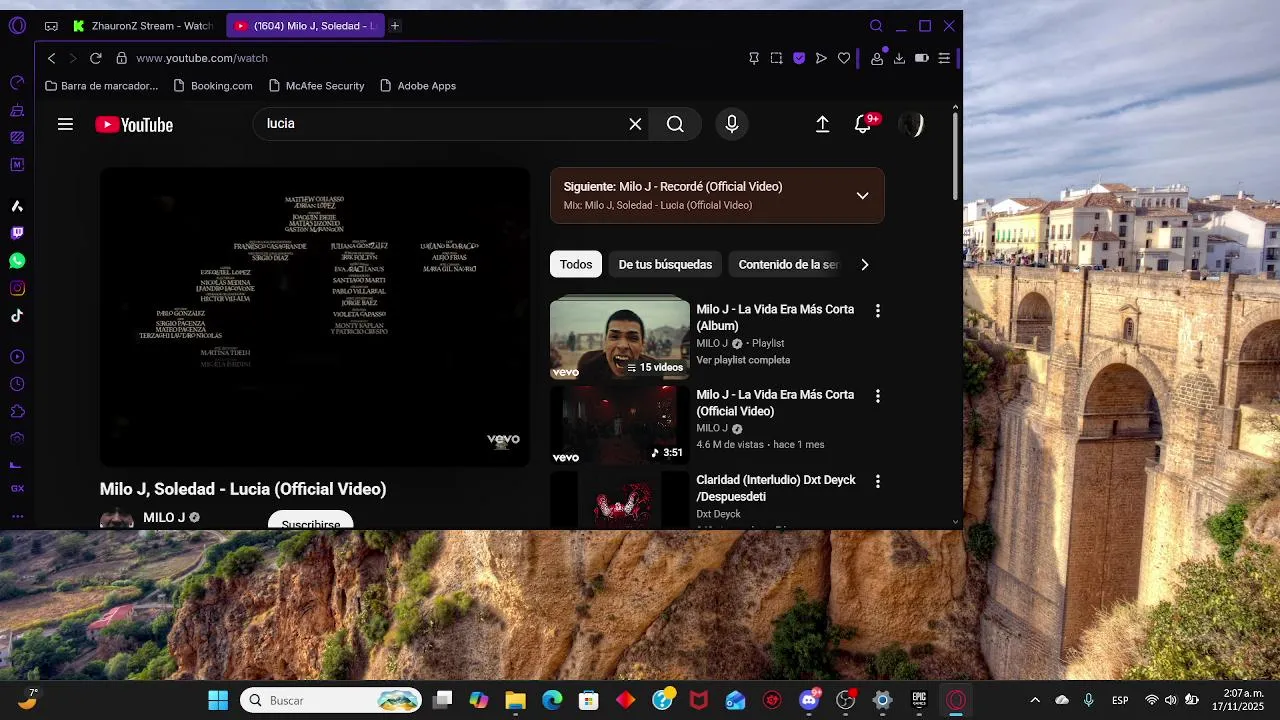Open YouTube hamburger guide menu

65,124
